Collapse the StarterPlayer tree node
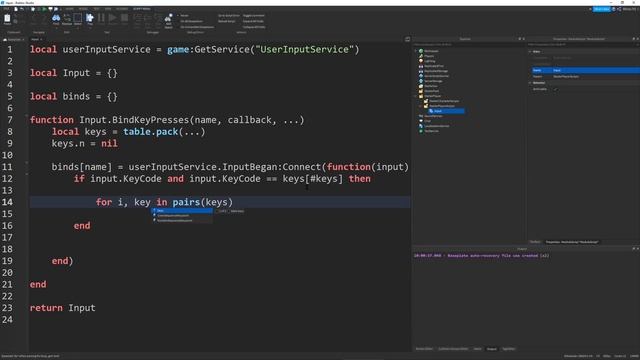Screen dimensions: 640x360 416,96
